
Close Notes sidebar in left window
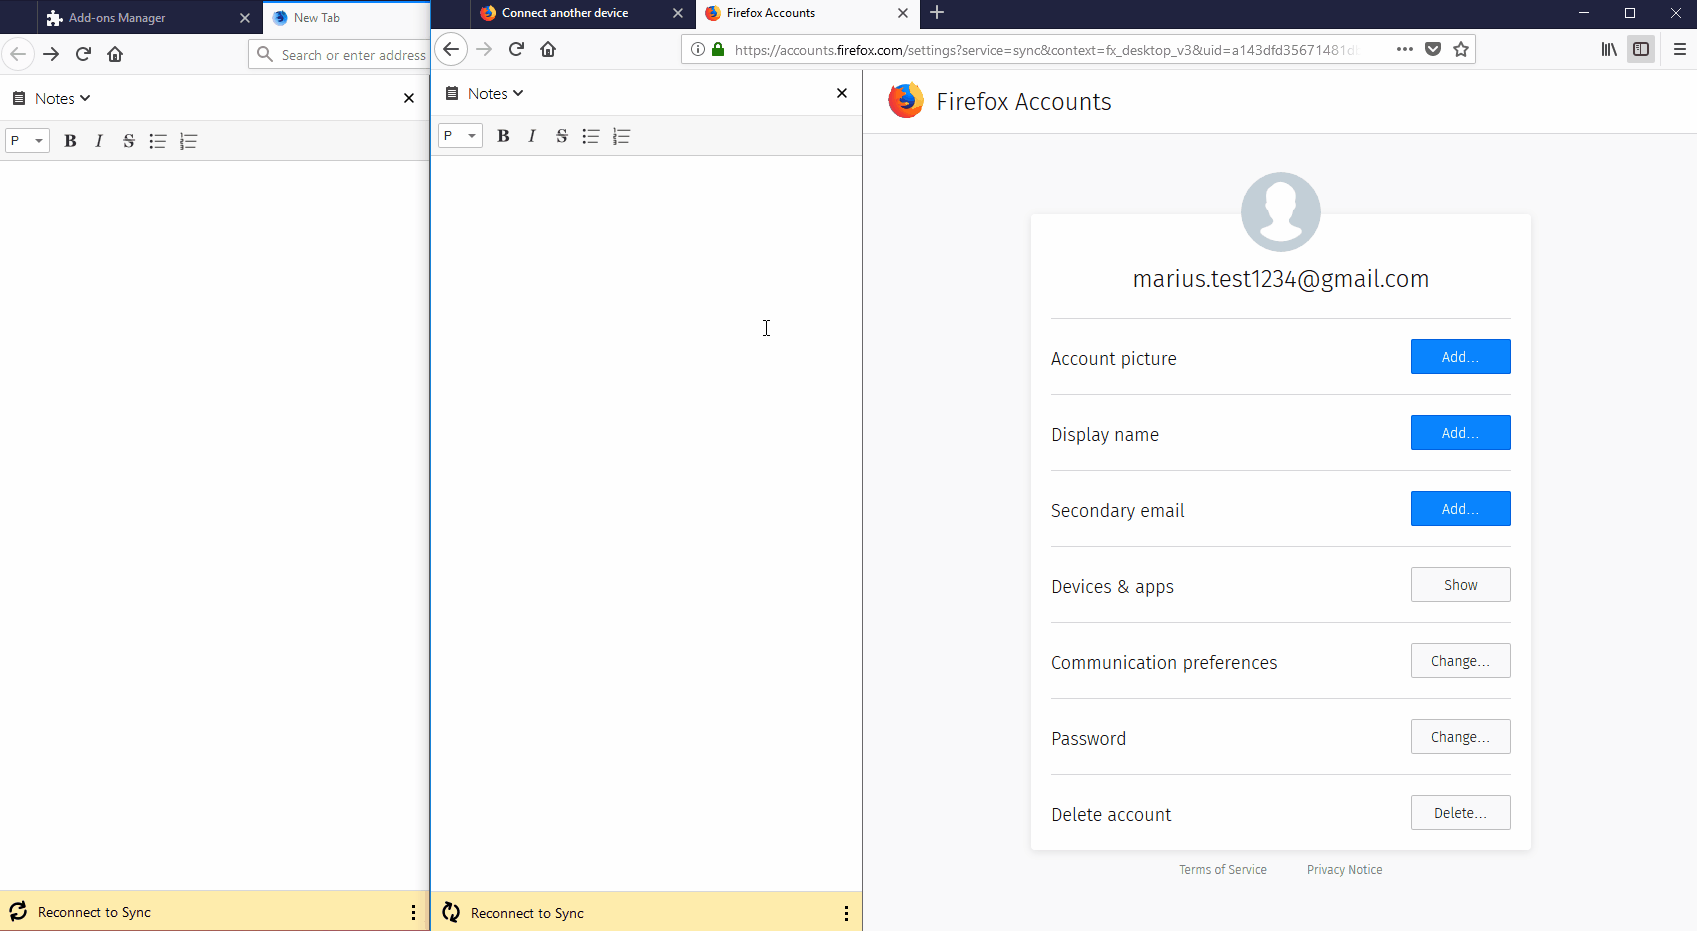[408, 98]
